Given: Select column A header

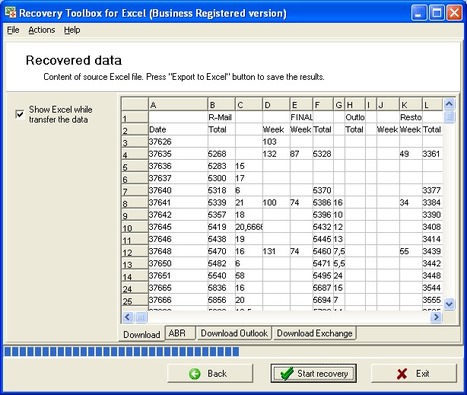Looking at the screenshot, I should 178,105.
